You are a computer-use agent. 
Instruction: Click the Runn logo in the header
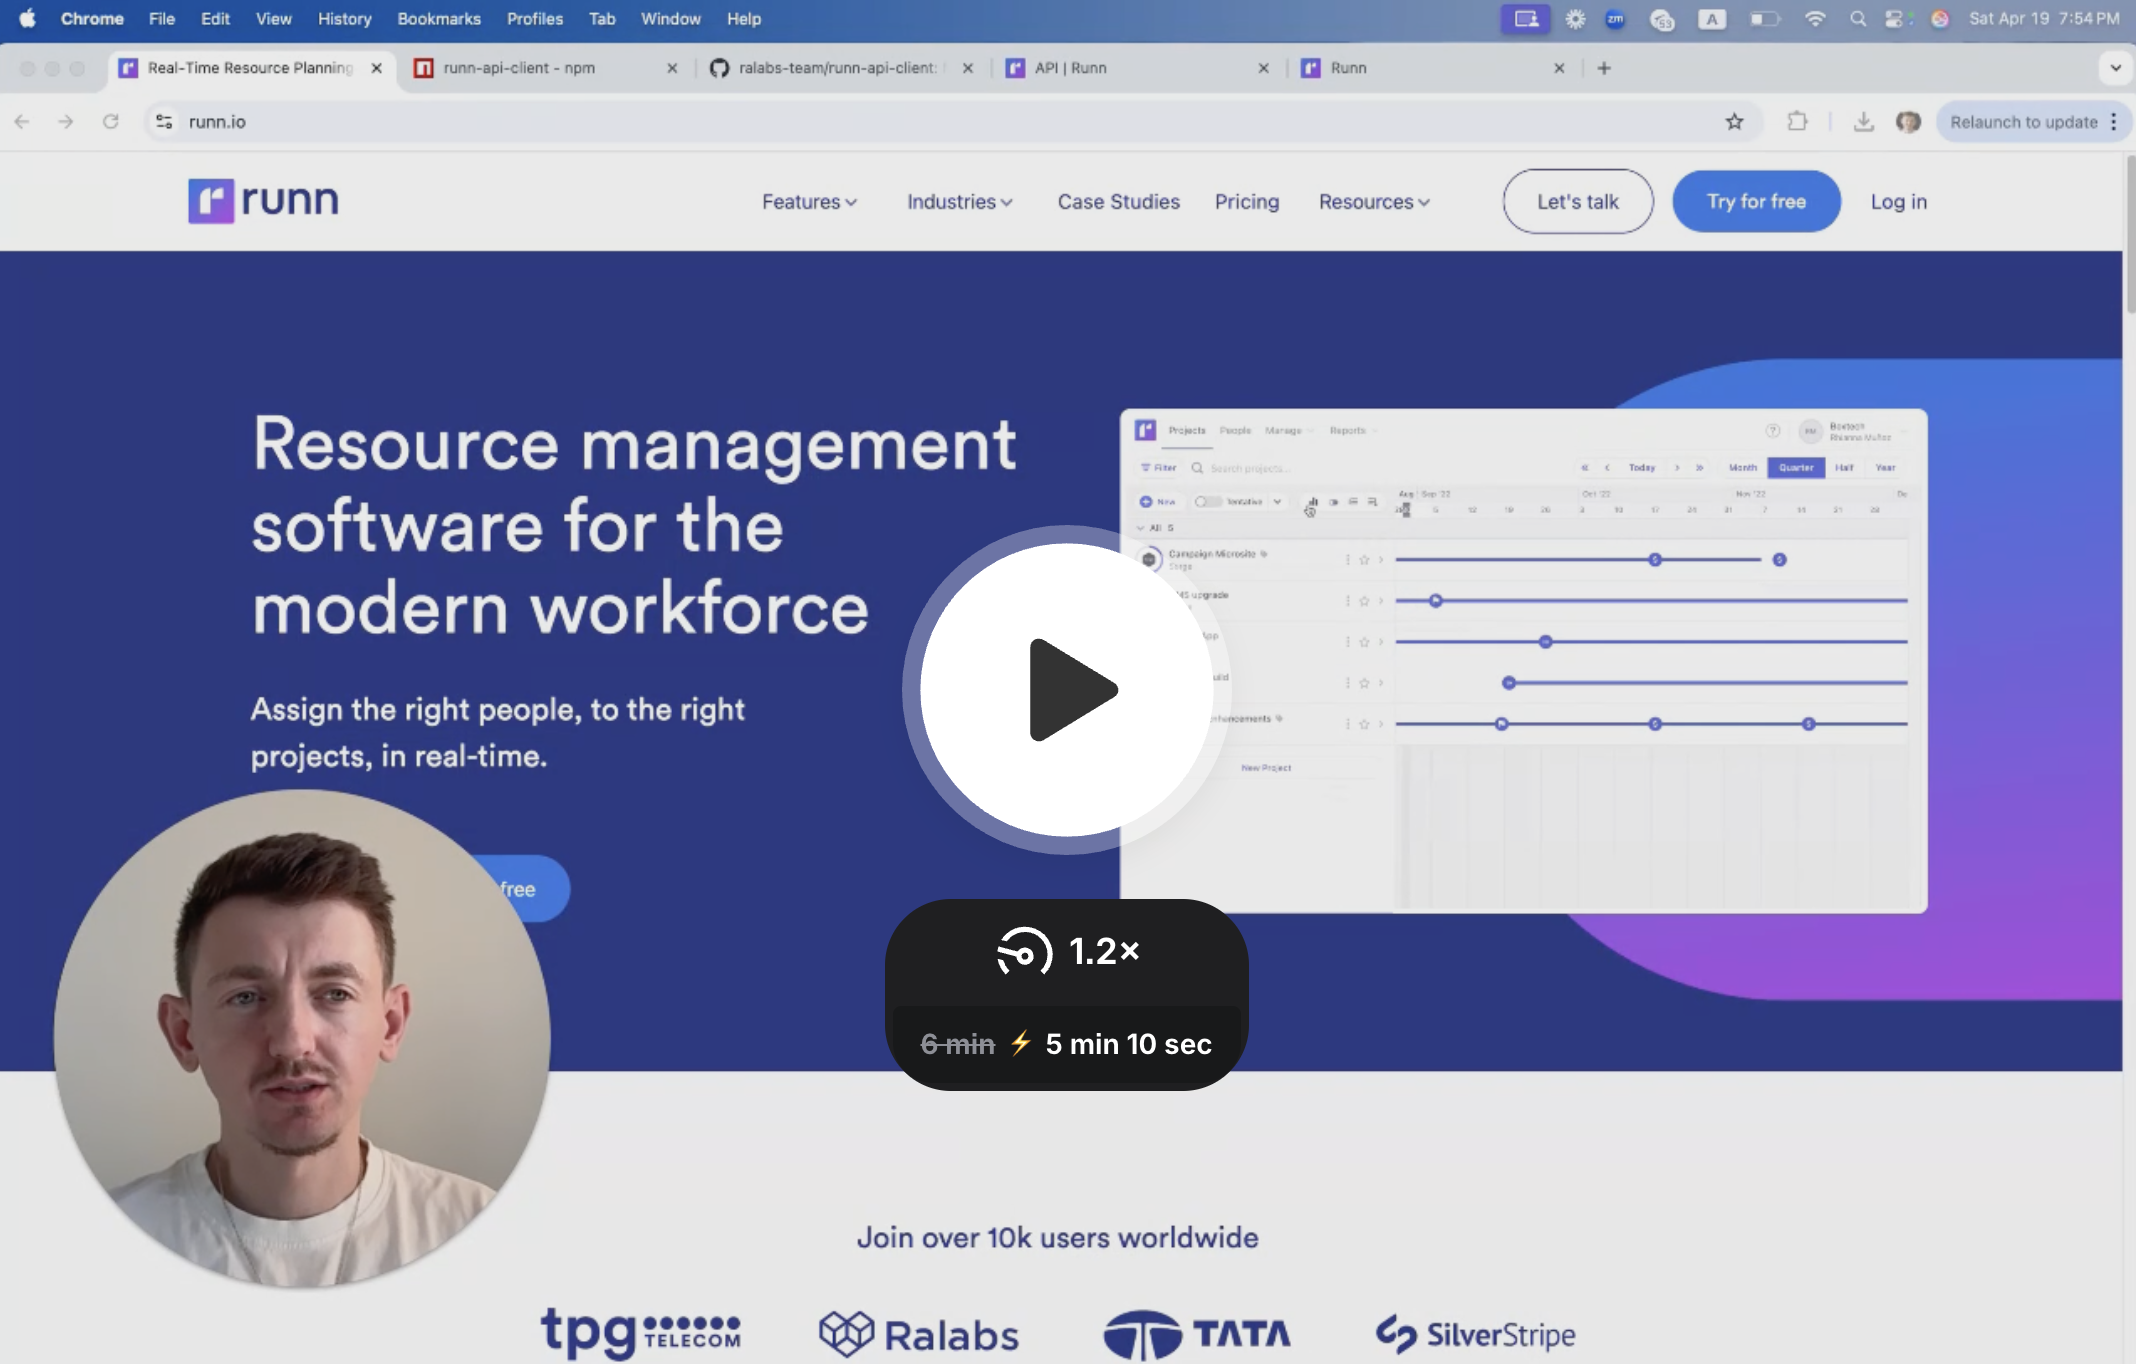click(x=264, y=200)
